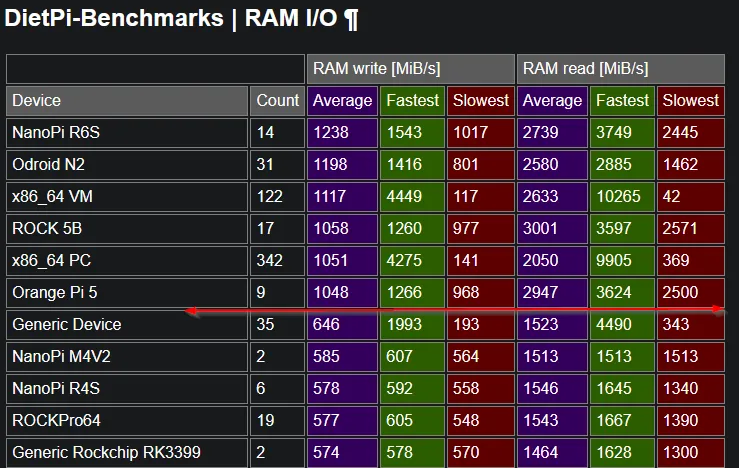The width and height of the screenshot is (739, 468).
Task: Click the red 42 slowest read cell
Action: (690, 197)
